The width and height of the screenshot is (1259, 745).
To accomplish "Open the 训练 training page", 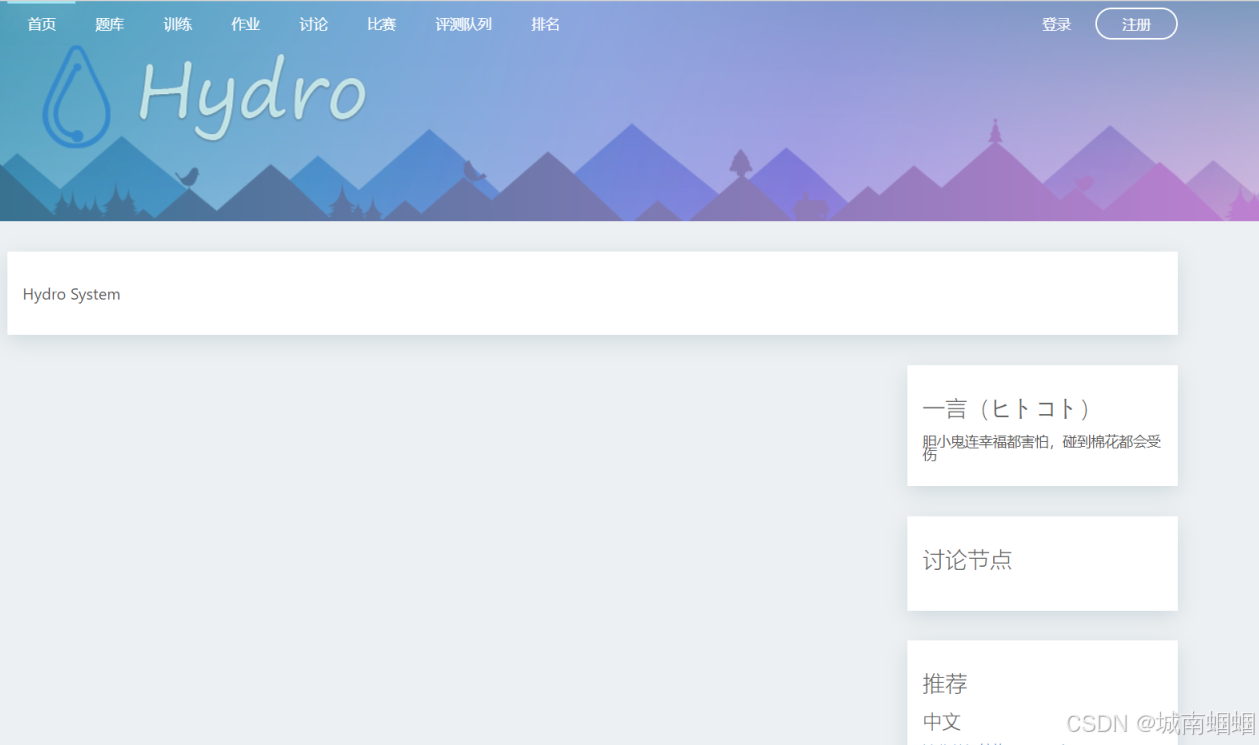I will click(x=178, y=24).
